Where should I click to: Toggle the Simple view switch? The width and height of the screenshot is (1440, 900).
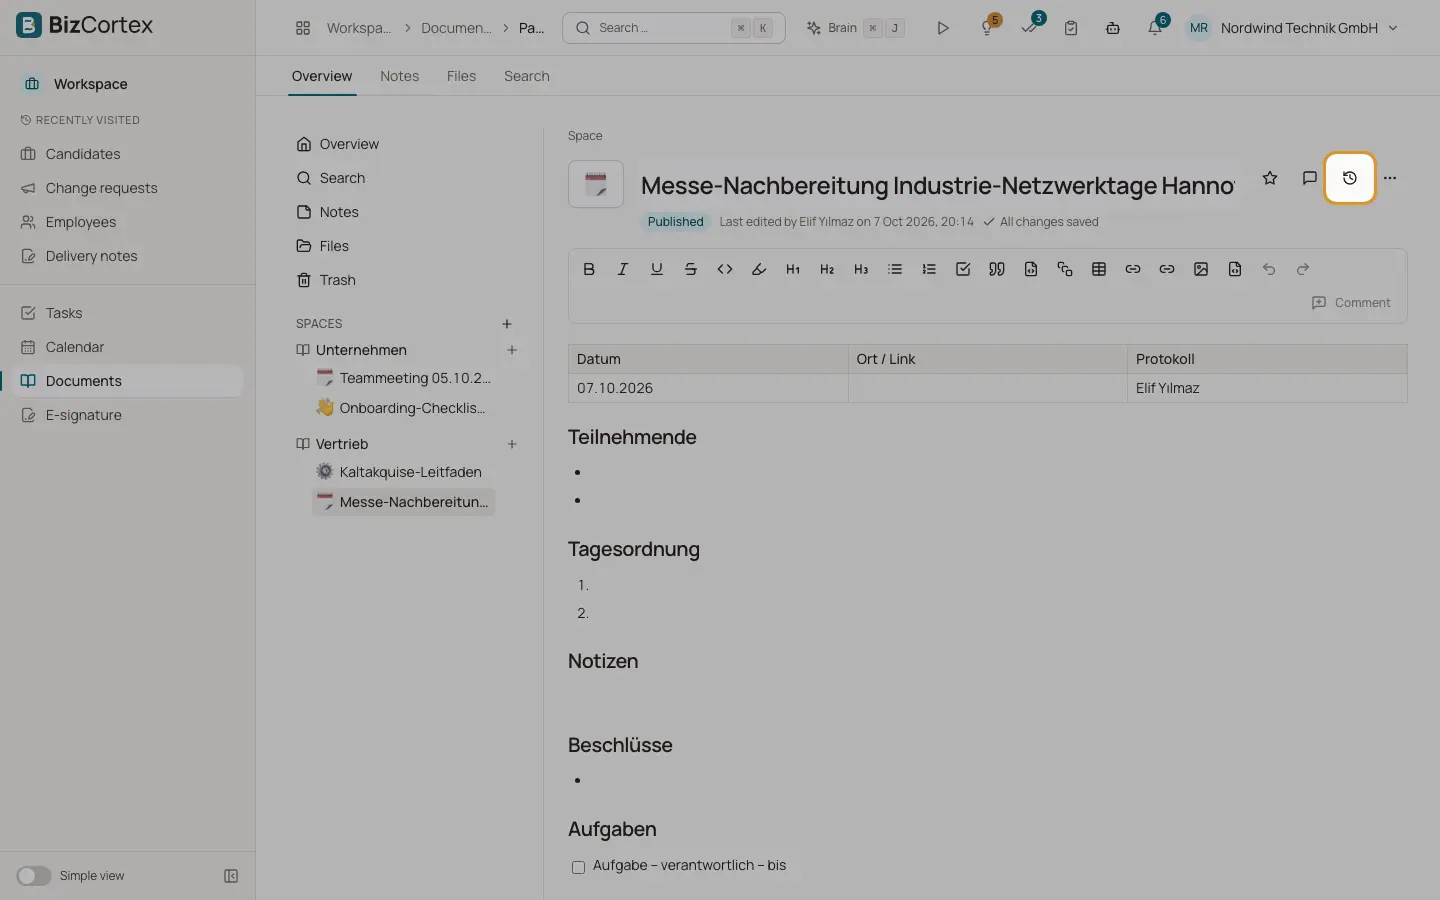point(33,876)
